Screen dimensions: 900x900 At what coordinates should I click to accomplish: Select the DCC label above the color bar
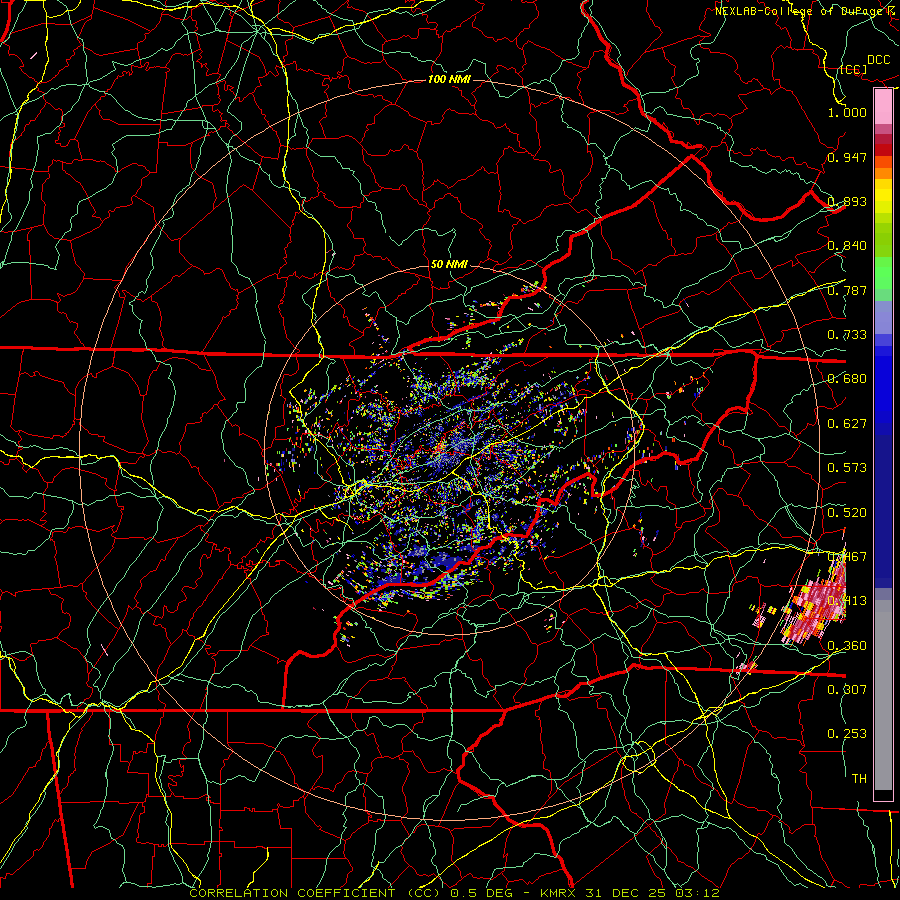pyautogui.click(x=878, y=60)
